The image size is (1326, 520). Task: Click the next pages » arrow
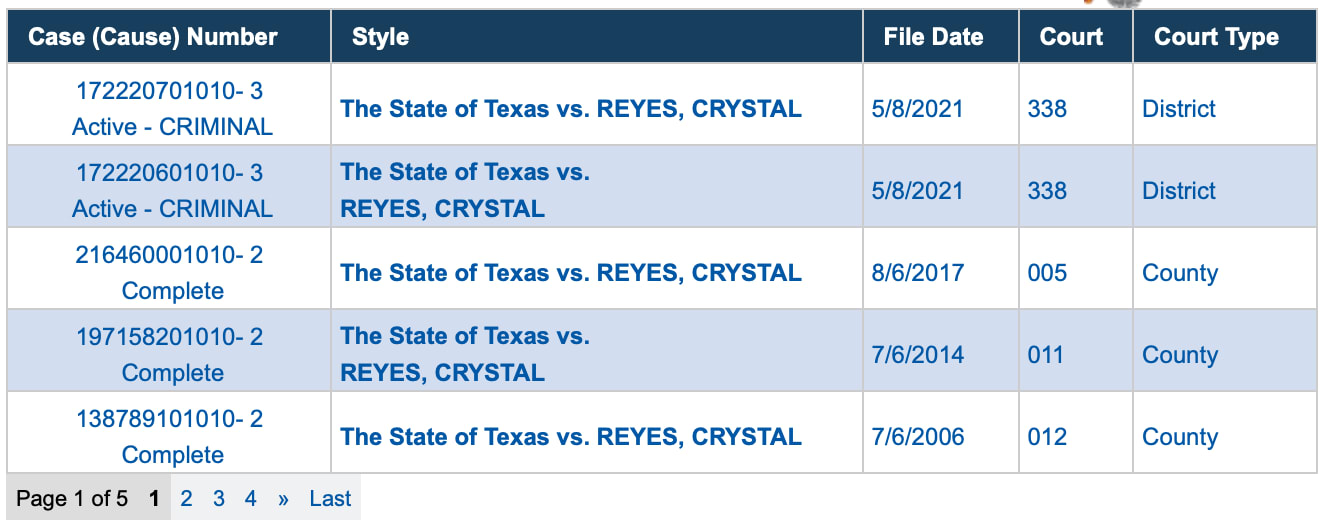pos(283,498)
